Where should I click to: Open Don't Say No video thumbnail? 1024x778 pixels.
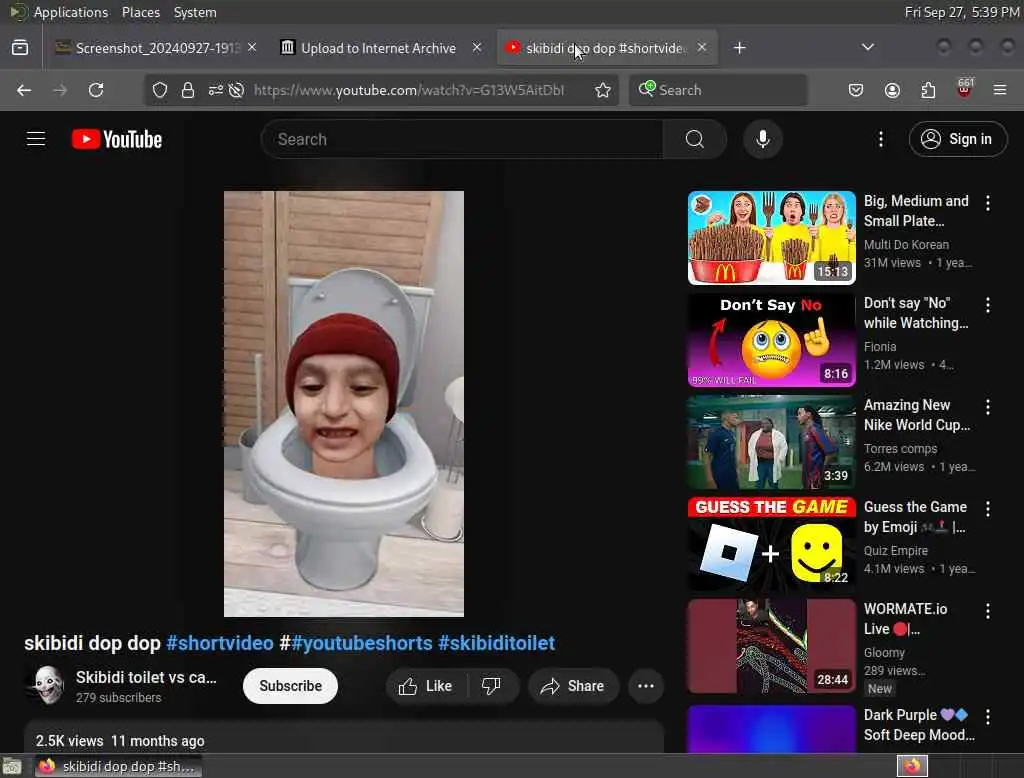pyautogui.click(x=771, y=340)
